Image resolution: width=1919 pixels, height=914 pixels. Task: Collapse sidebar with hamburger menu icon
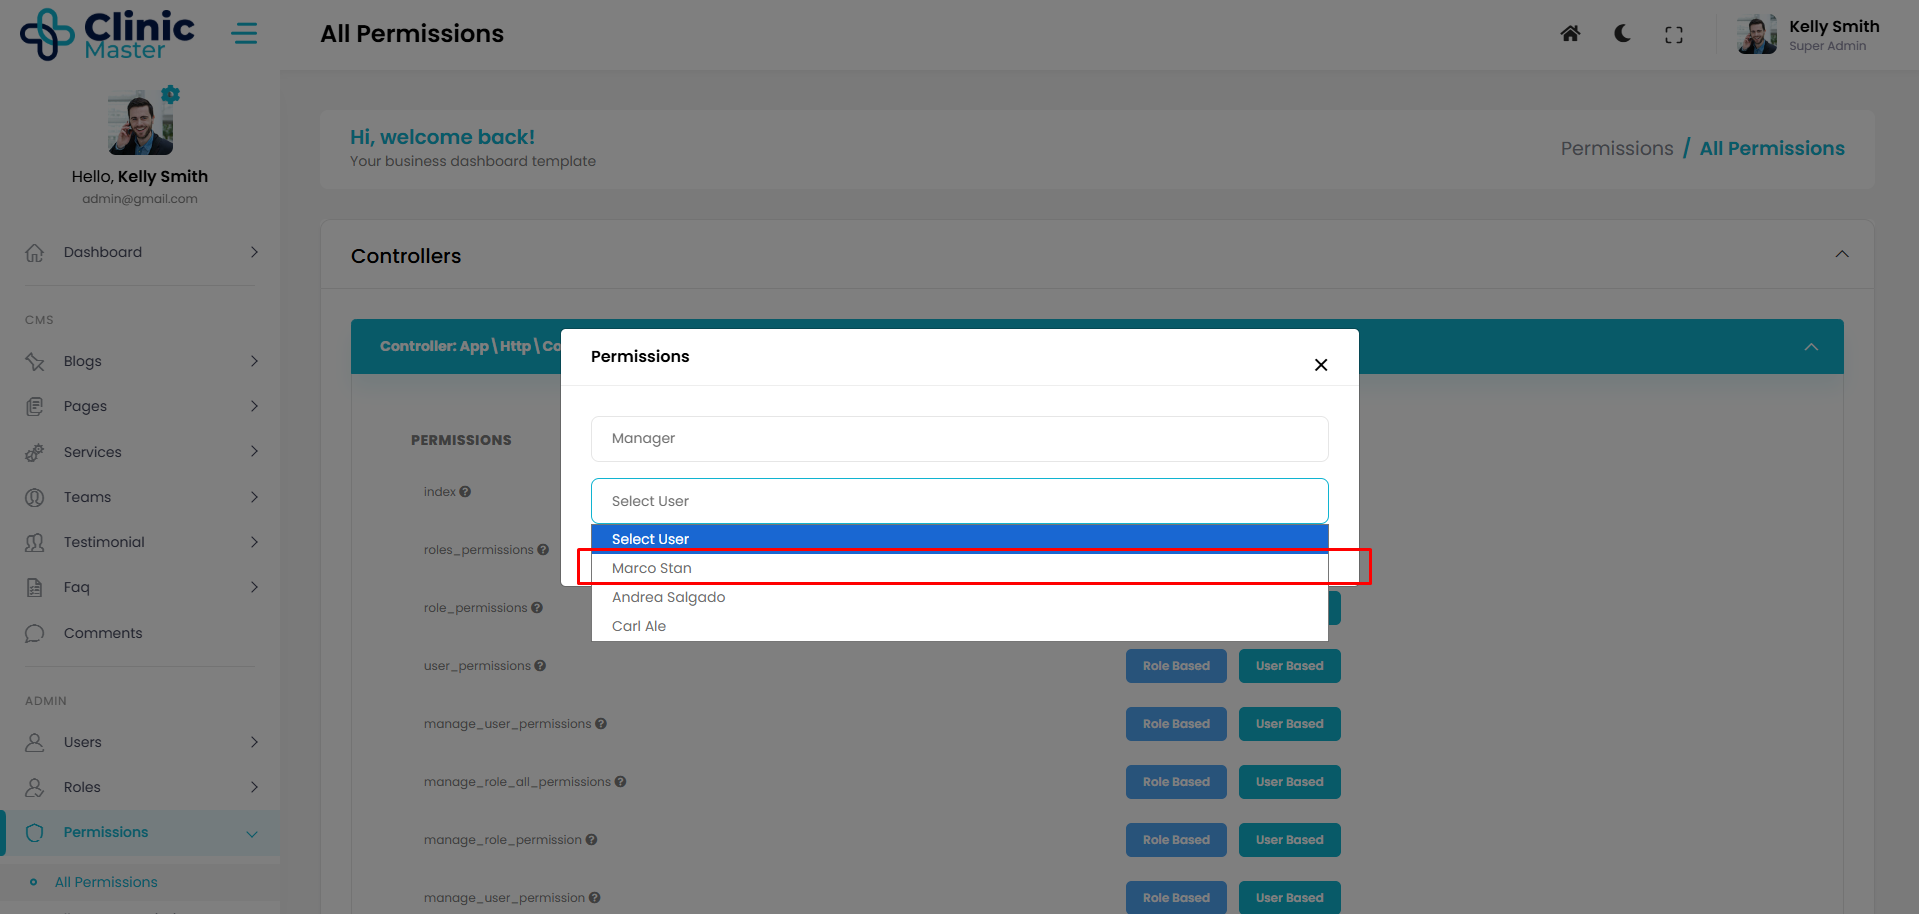[x=244, y=34]
